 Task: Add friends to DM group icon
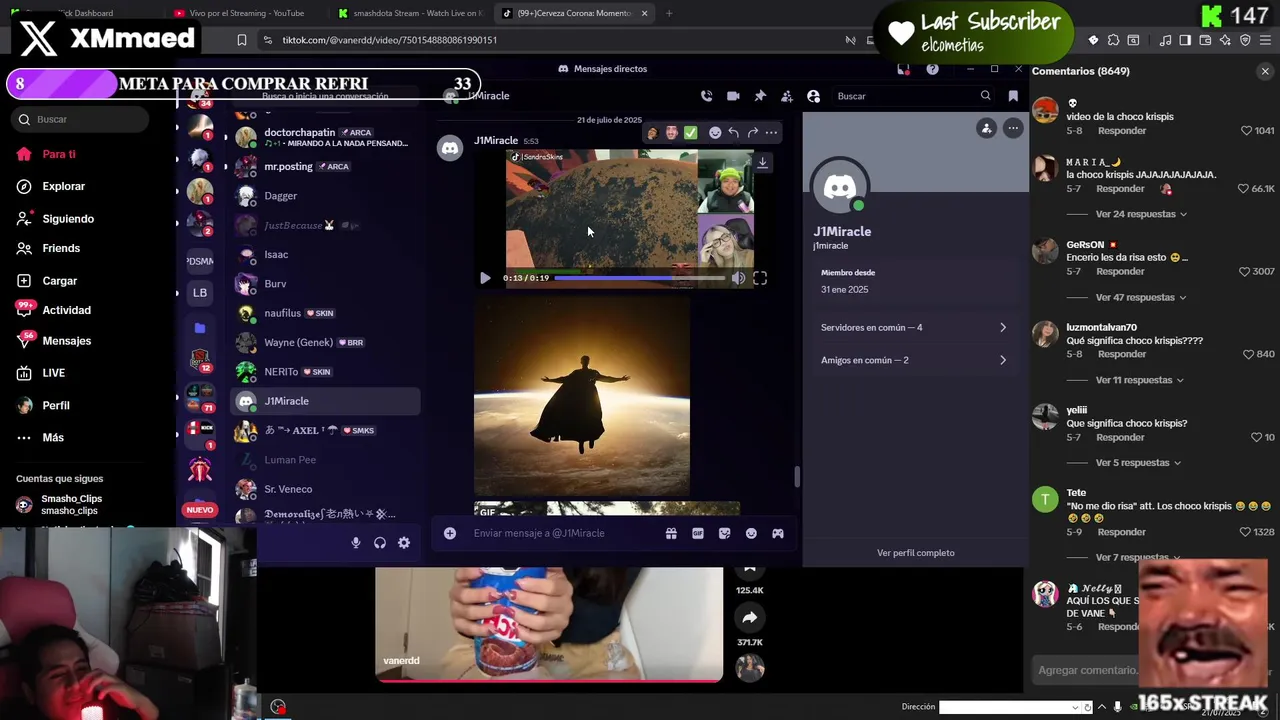coord(787,96)
